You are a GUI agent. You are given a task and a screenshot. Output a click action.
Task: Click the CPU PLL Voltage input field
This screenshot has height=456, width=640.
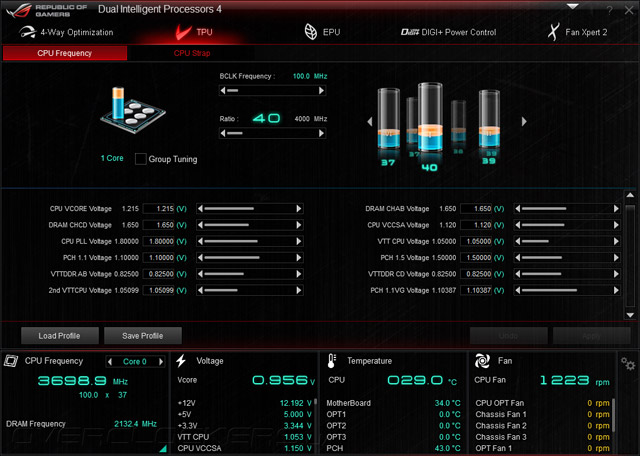[x=159, y=241]
